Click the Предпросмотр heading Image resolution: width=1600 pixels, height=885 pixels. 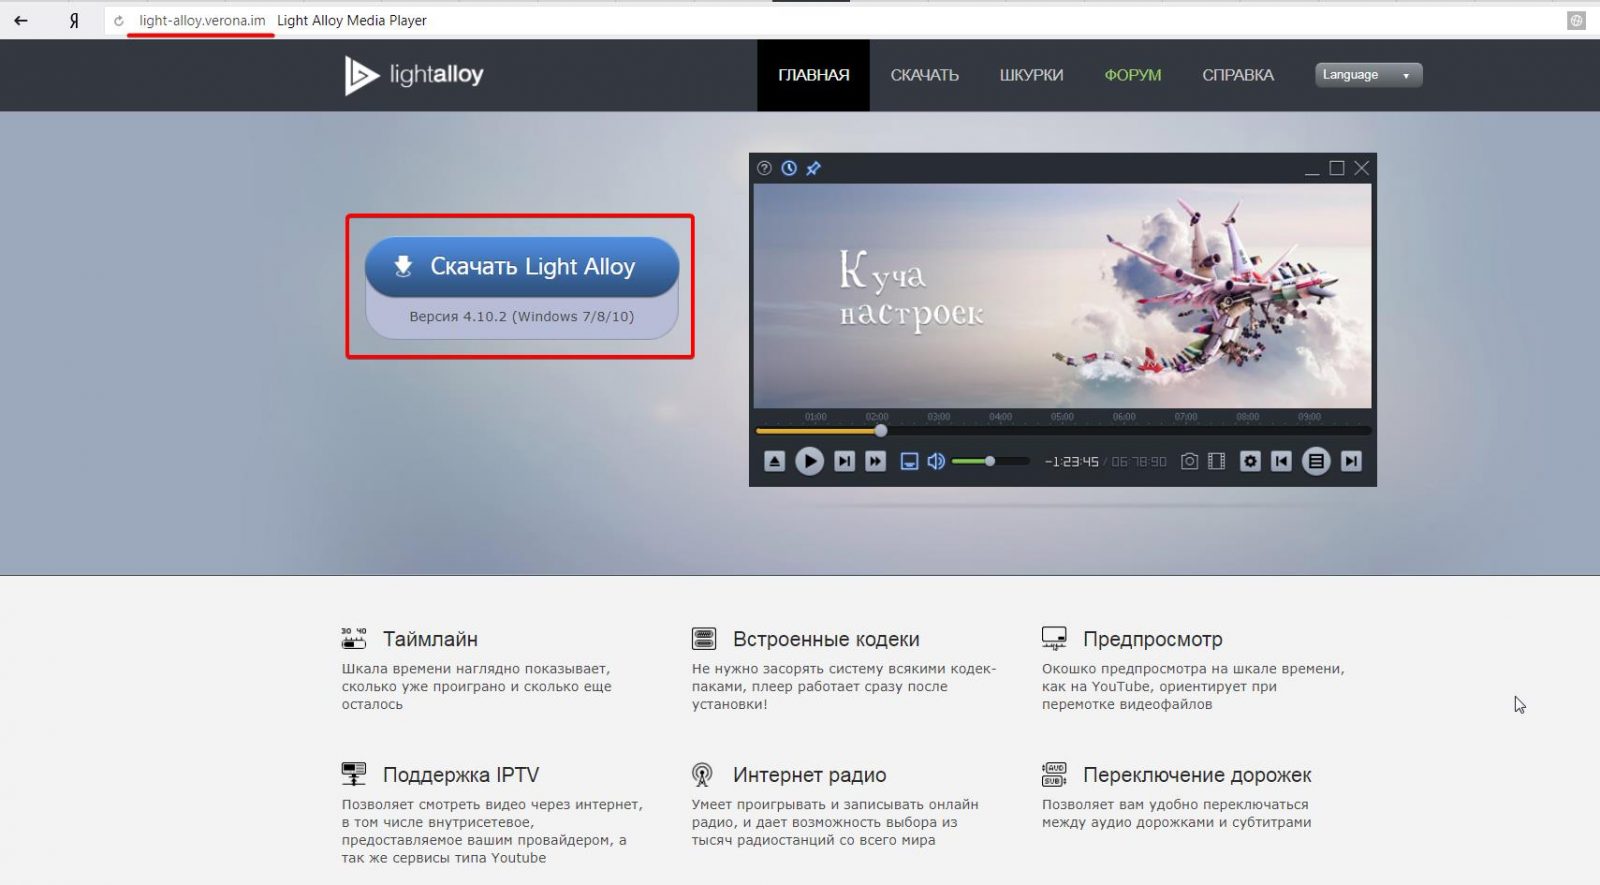(1152, 639)
